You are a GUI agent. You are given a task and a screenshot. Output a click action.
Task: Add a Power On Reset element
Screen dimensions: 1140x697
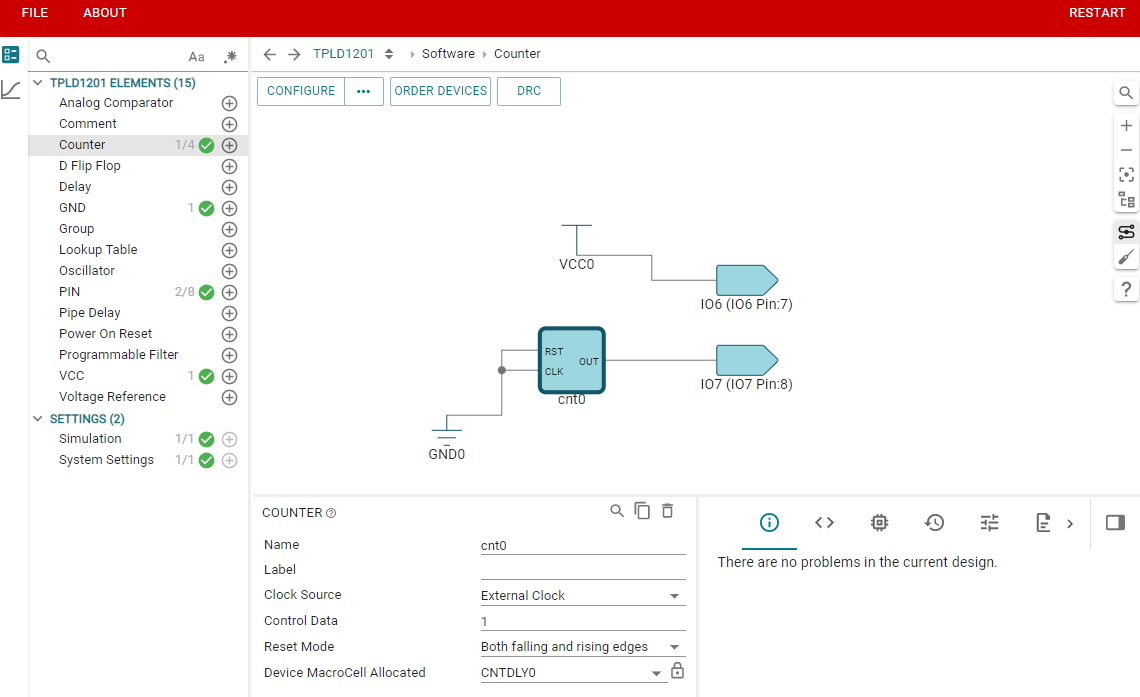pos(229,334)
